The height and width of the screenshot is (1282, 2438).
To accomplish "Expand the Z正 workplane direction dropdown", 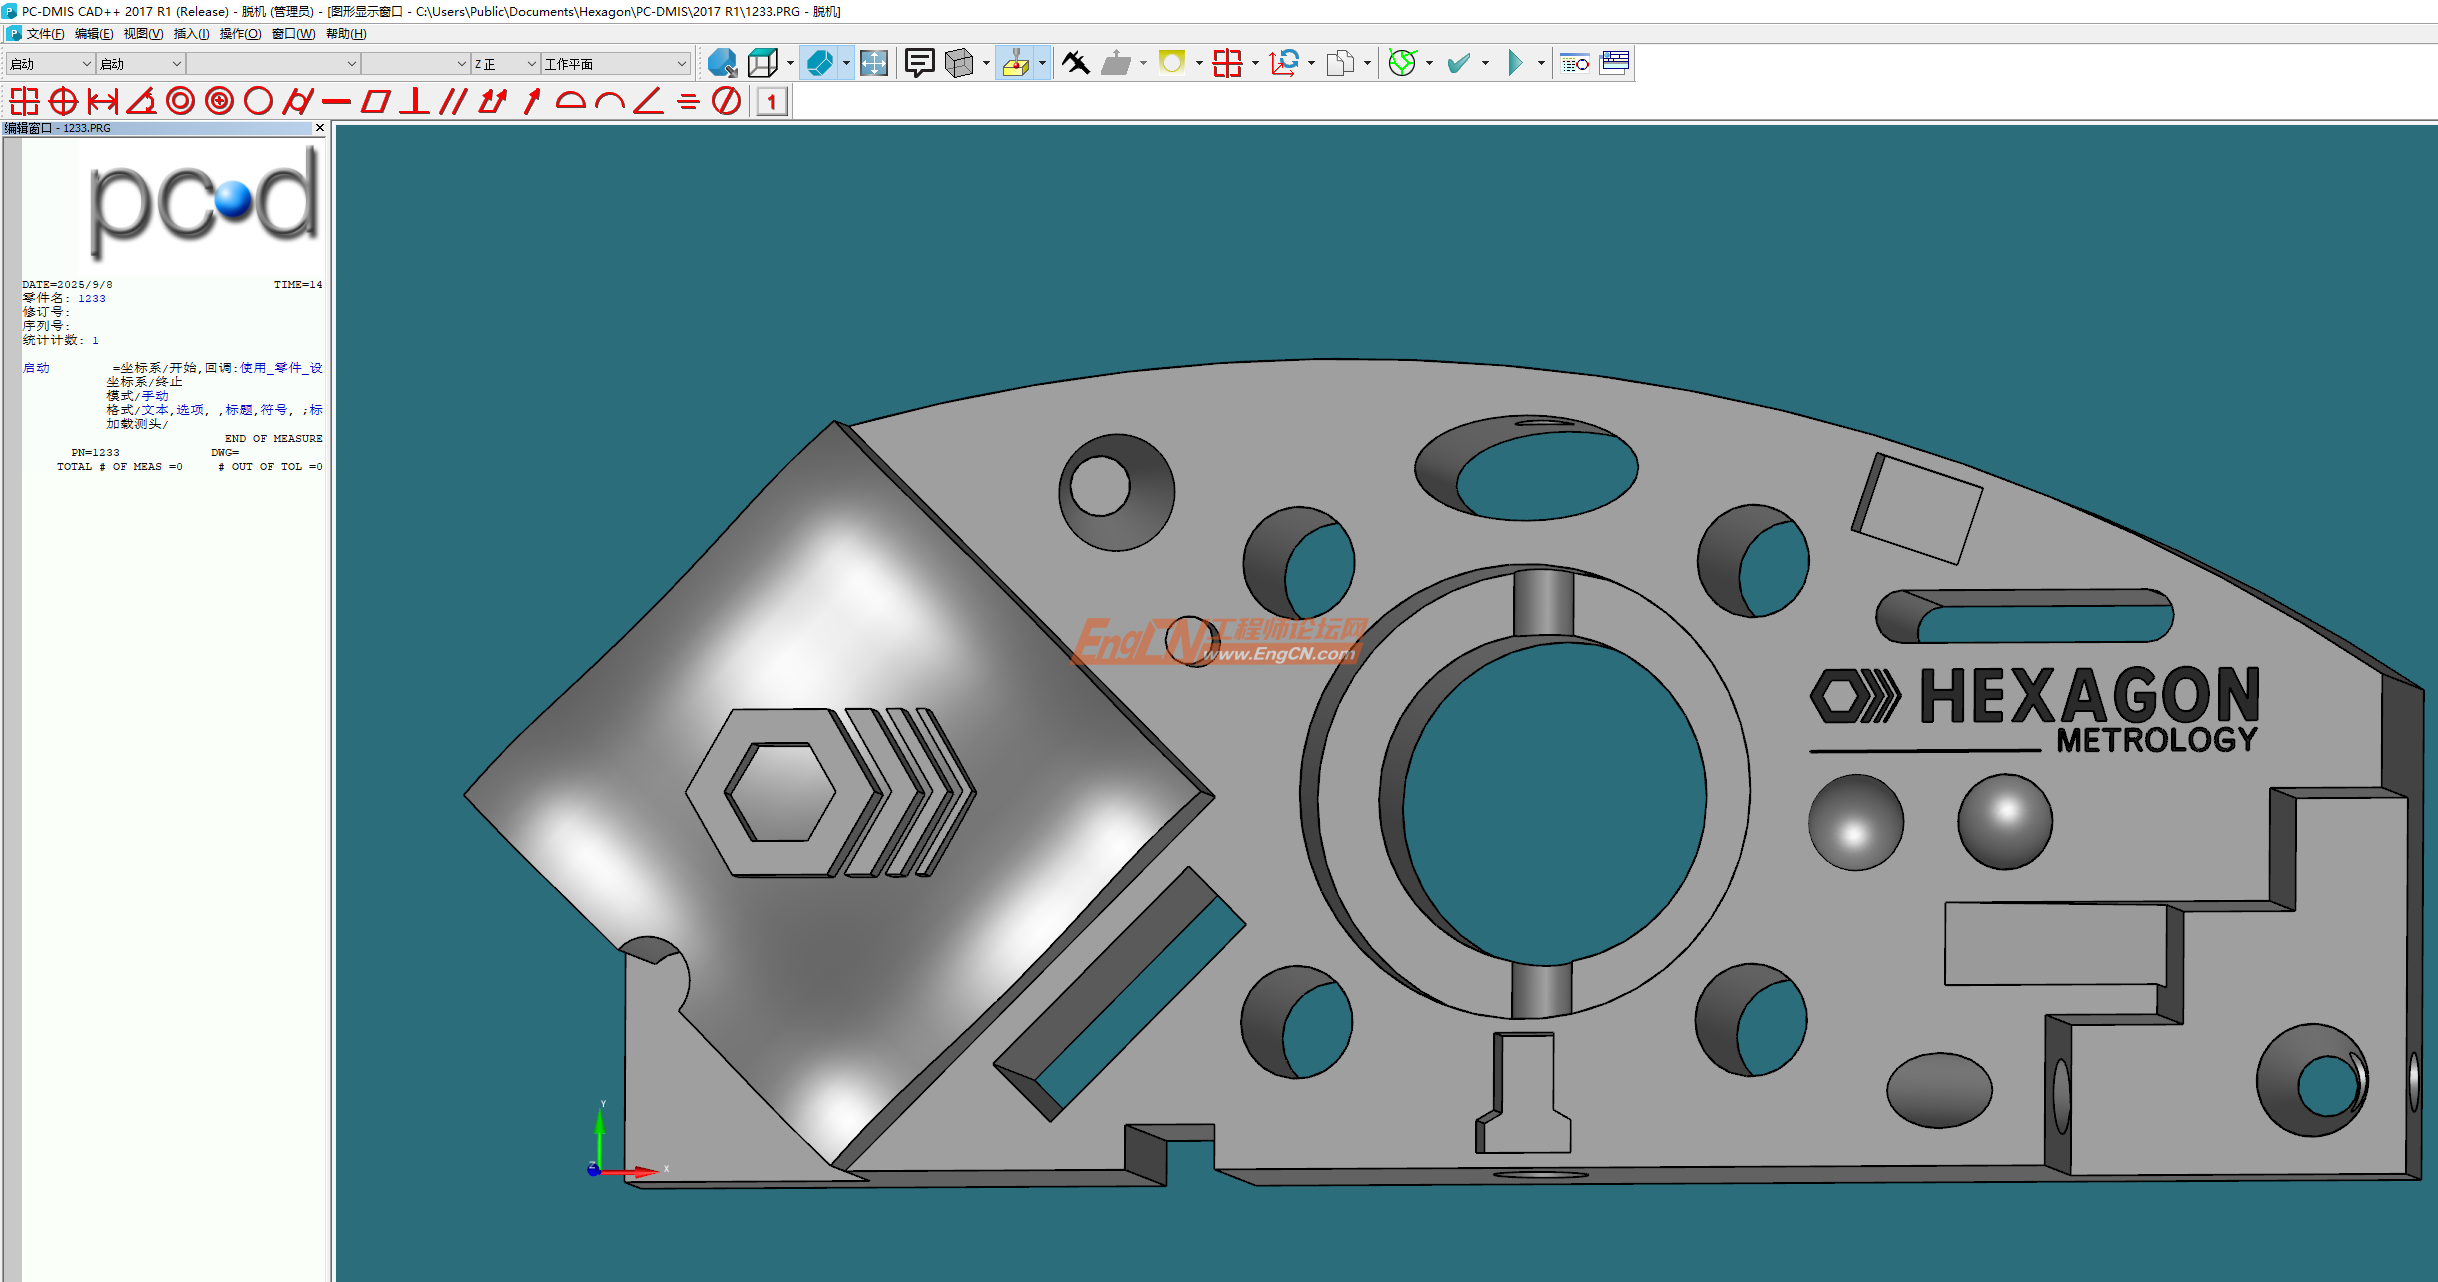I will click(531, 64).
